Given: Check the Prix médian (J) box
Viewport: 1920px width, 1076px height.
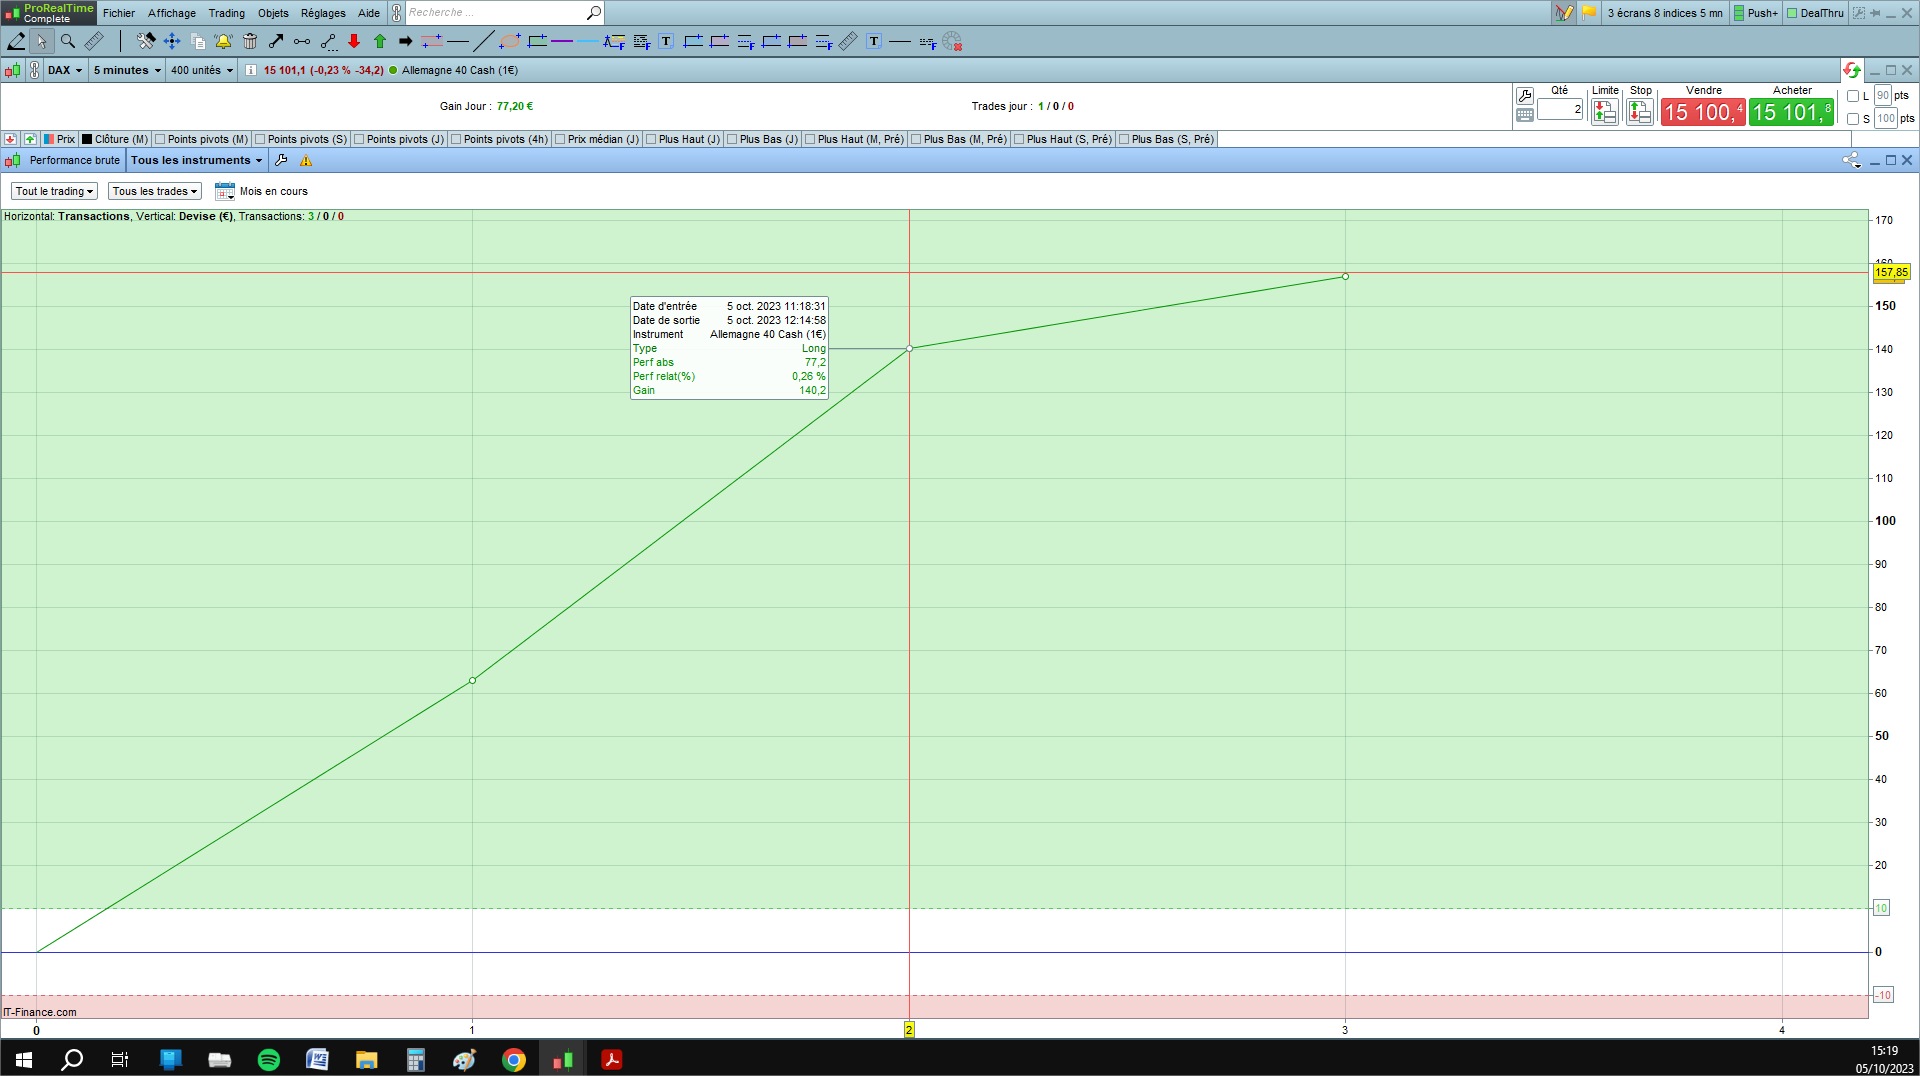Looking at the screenshot, I should [x=560, y=139].
